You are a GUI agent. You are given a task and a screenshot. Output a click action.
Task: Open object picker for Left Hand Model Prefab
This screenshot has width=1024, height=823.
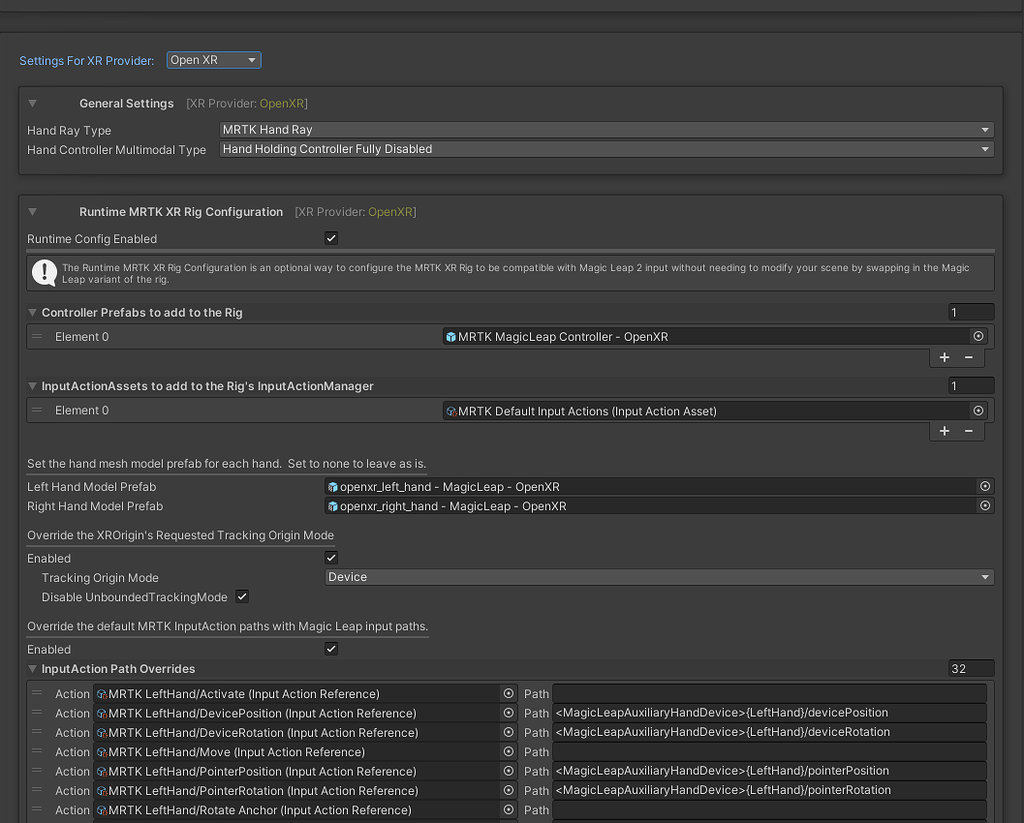pos(985,487)
